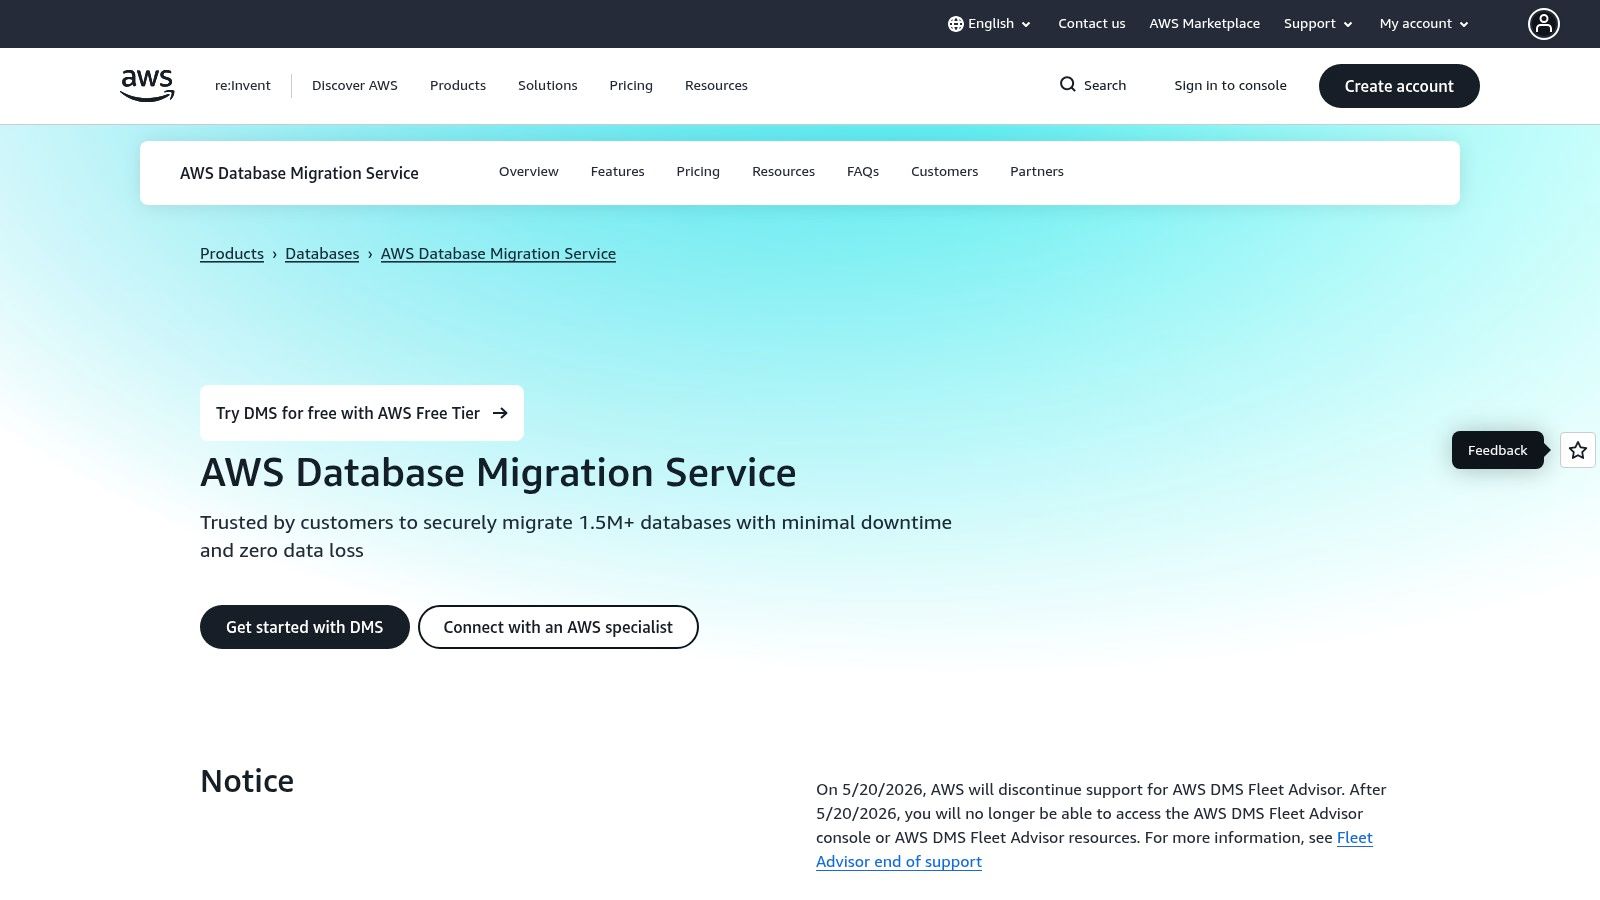1600x900 pixels.
Task: Click Connect with an AWS specialist
Action: pos(558,627)
